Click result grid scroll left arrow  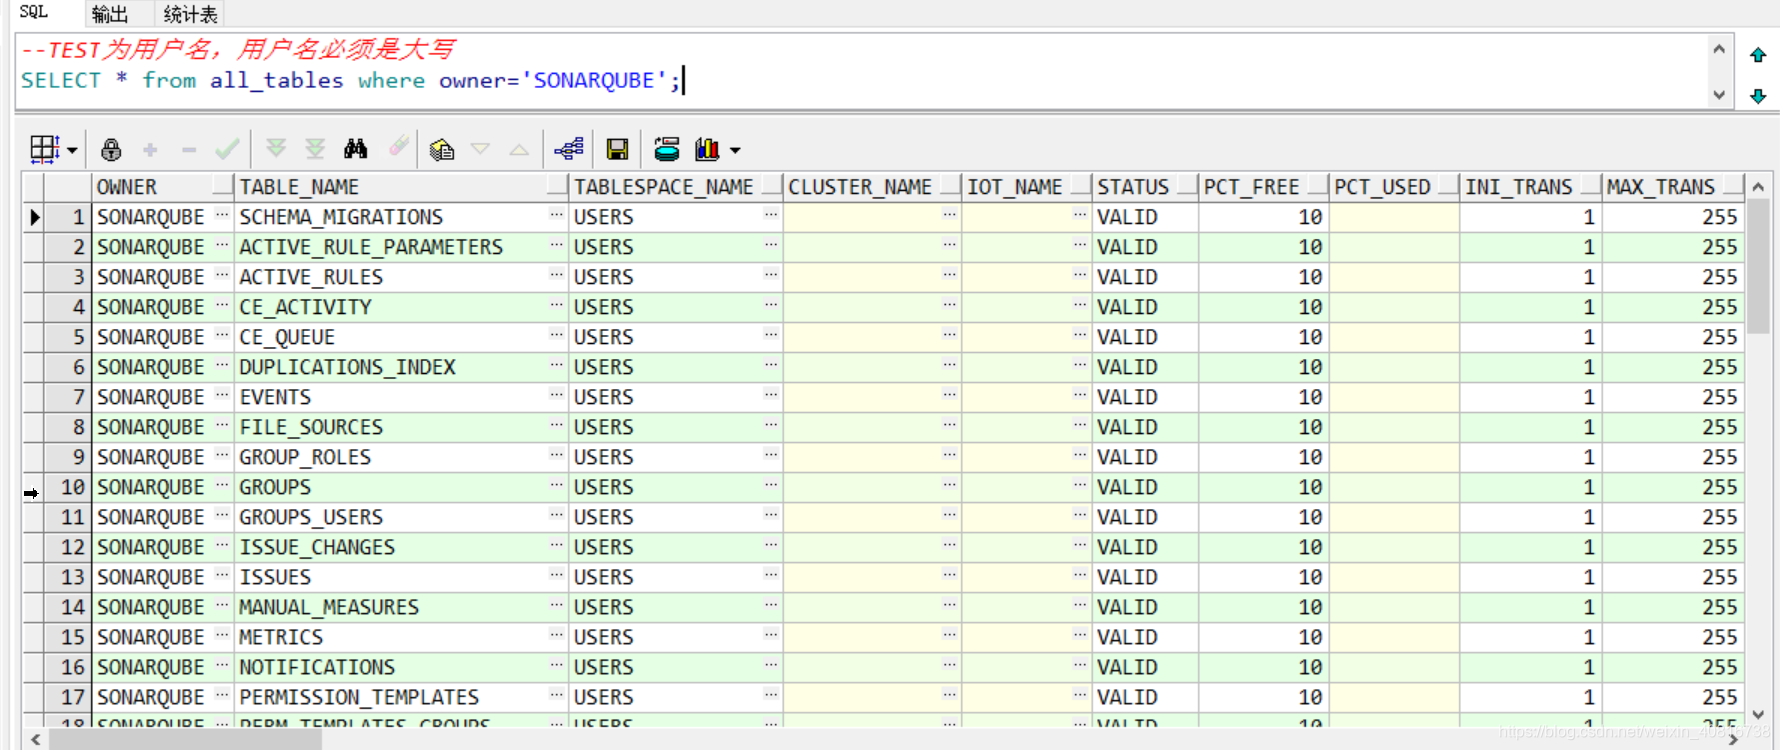[36, 740]
